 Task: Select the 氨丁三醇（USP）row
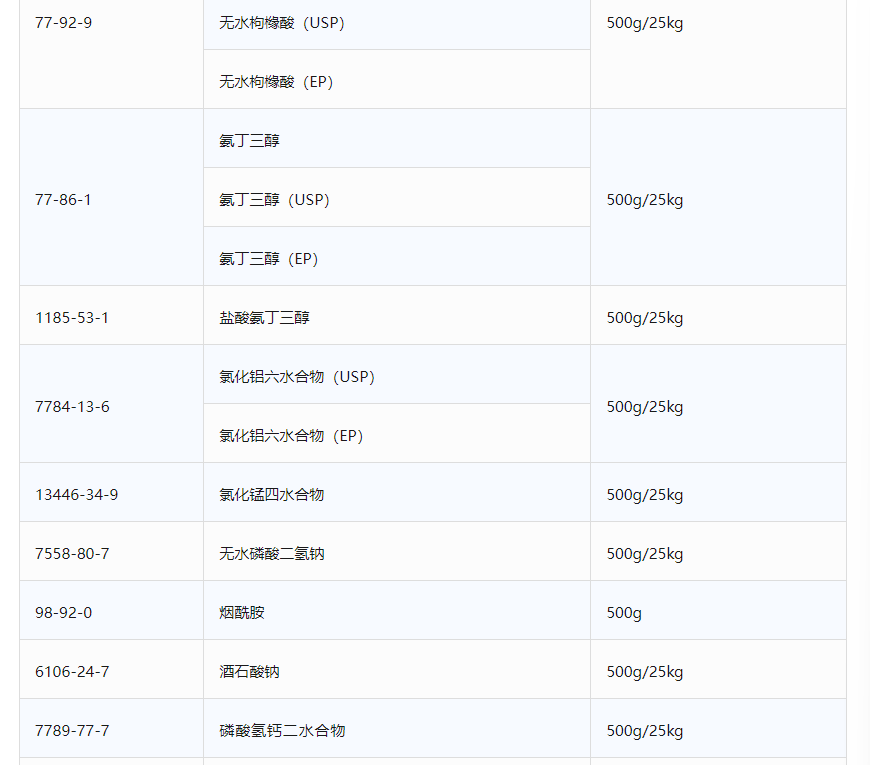tap(274, 200)
